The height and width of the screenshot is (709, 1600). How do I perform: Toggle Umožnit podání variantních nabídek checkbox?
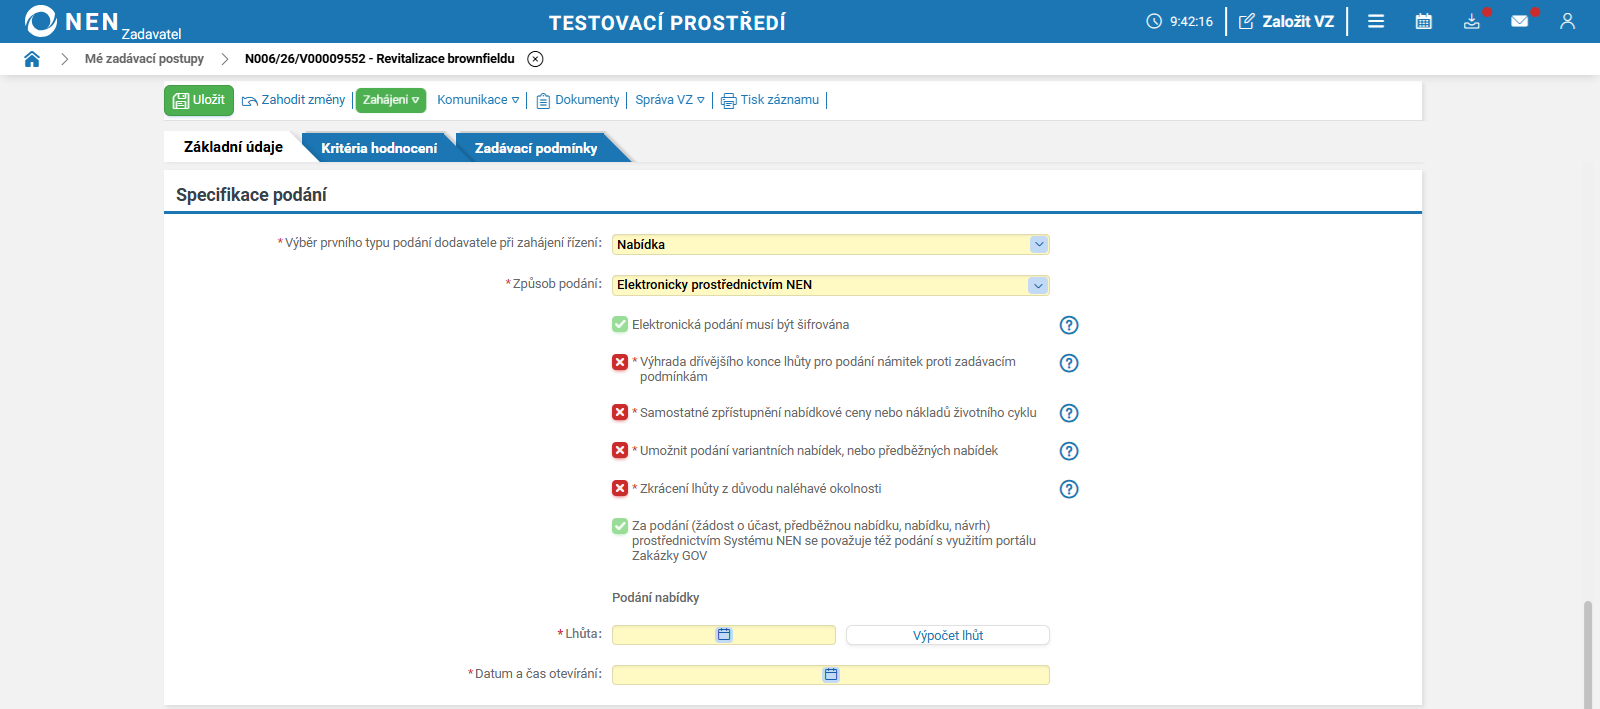[x=620, y=450]
